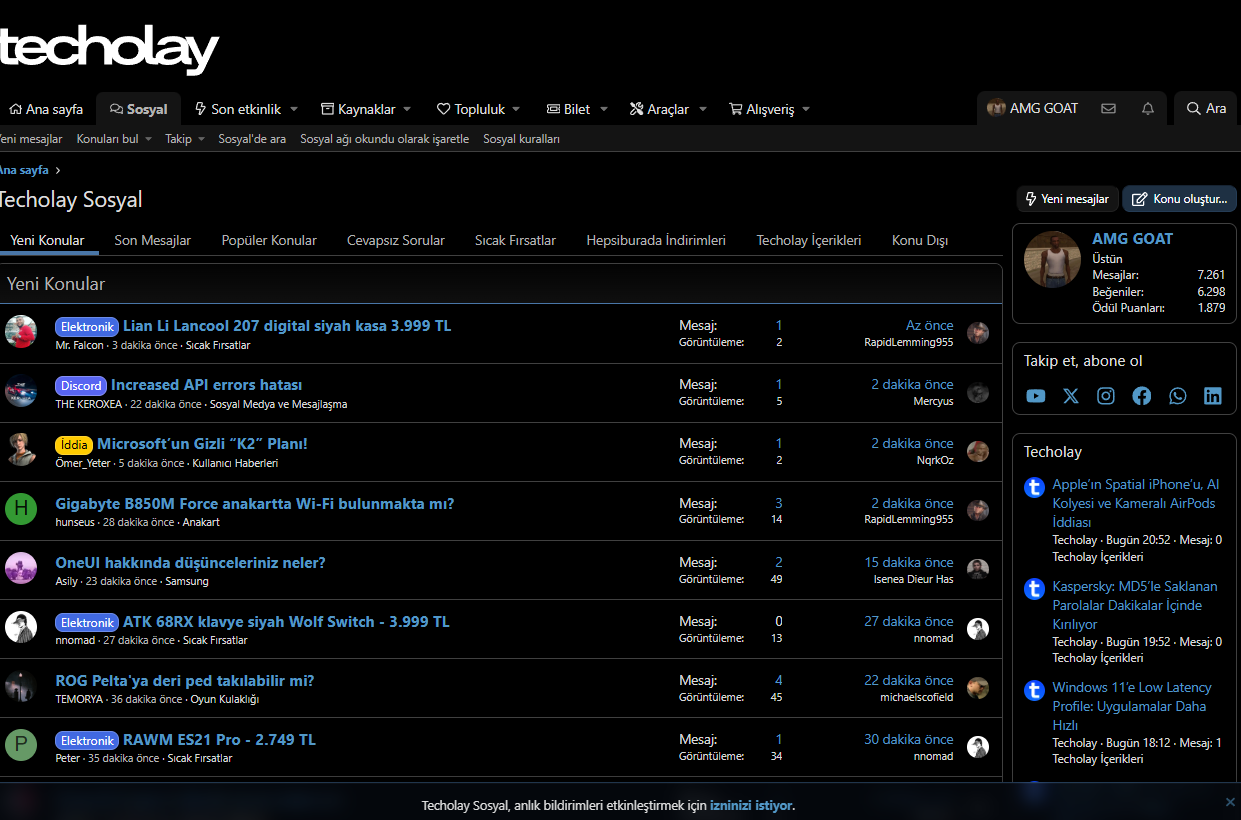Screen dimensions: 1241x820
Task: Open the inbox envelope icon
Action: pos(1108,109)
